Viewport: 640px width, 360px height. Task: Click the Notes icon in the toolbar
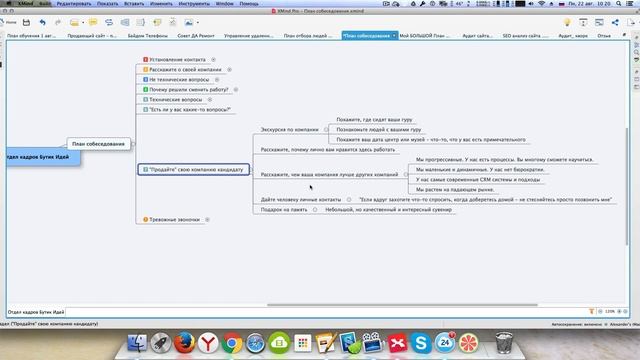(157, 22)
